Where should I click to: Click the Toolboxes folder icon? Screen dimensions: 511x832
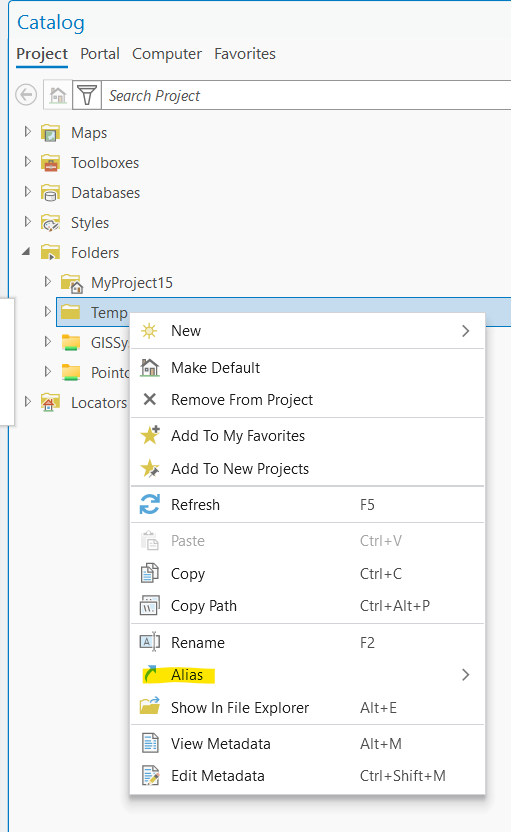click(x=50, y=163)
